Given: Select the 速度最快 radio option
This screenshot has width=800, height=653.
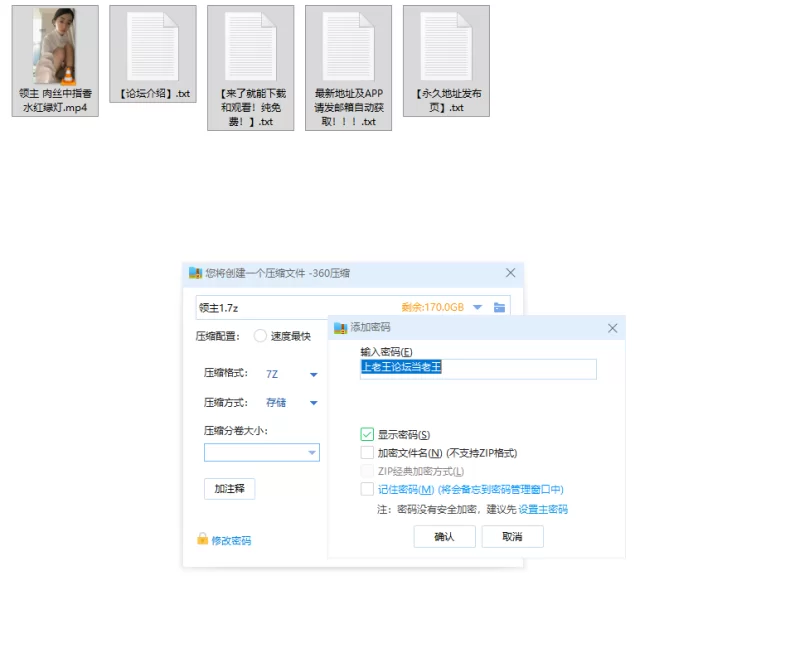Looking at the screenshot, I should pyautogui.click(x=260, y=336).
